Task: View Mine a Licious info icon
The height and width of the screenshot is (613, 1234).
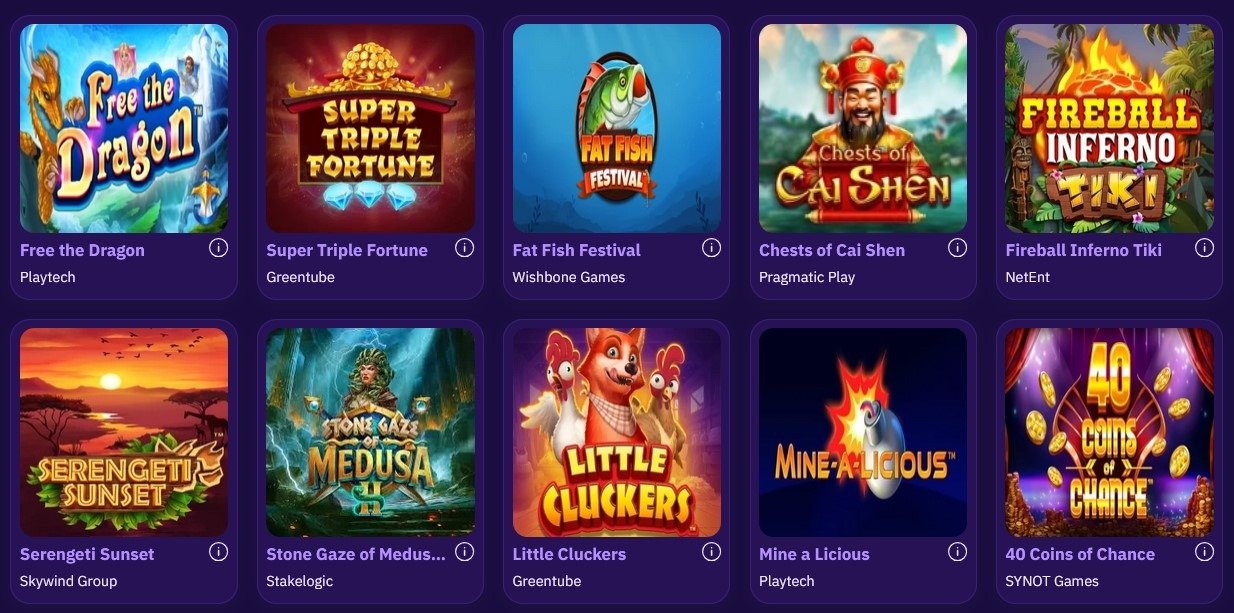Action: pyautogui.click(x=957, y=552)
